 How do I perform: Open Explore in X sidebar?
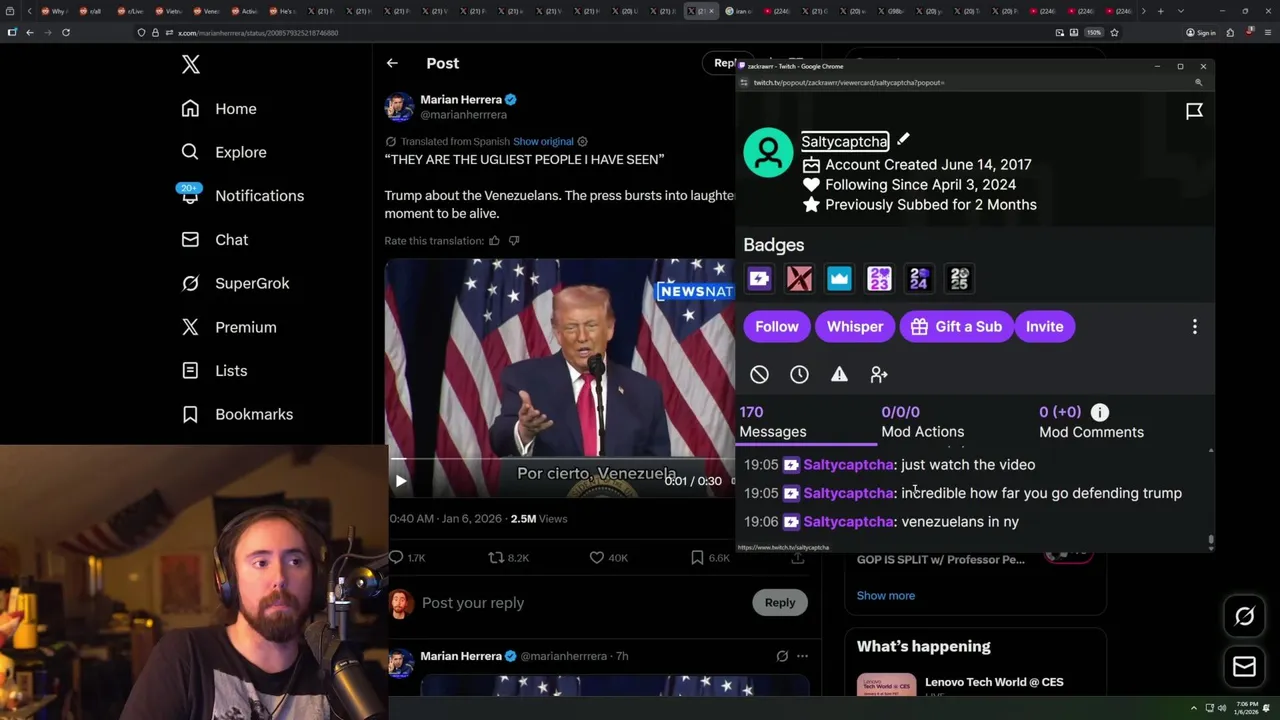(x=224, y=152)
